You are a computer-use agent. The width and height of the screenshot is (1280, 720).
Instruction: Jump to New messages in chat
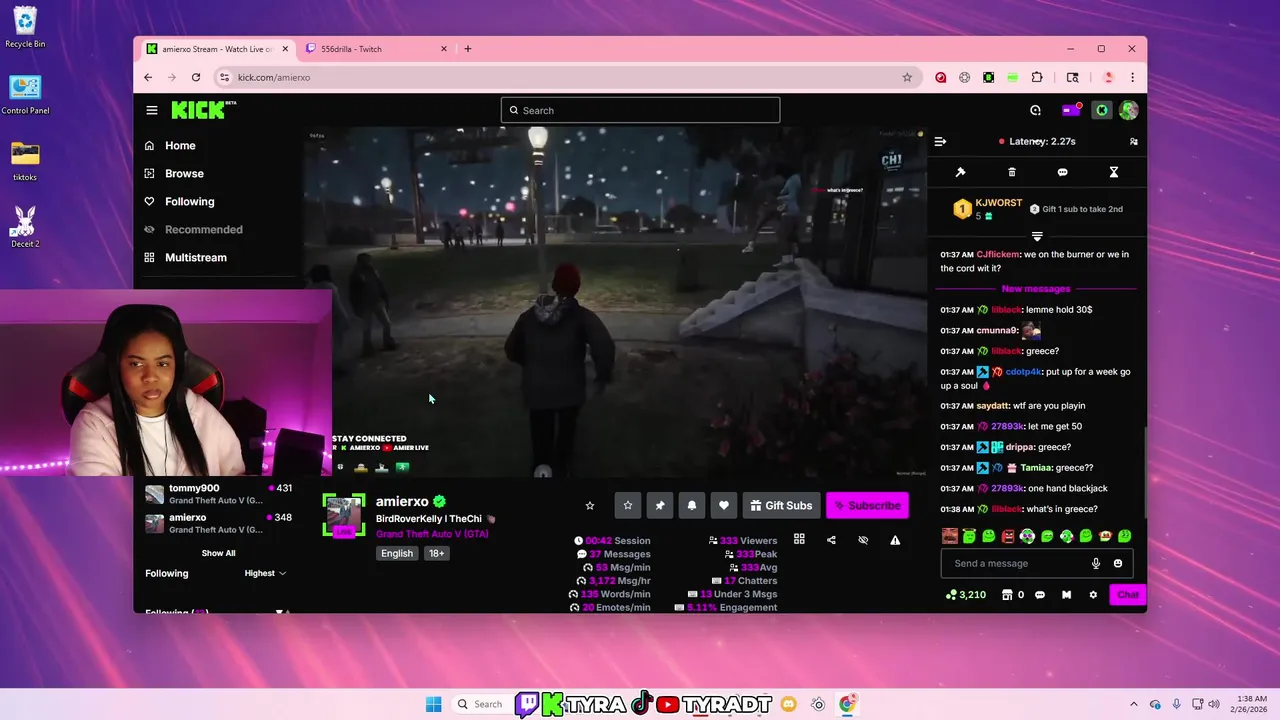click(x=1035, y=289)
